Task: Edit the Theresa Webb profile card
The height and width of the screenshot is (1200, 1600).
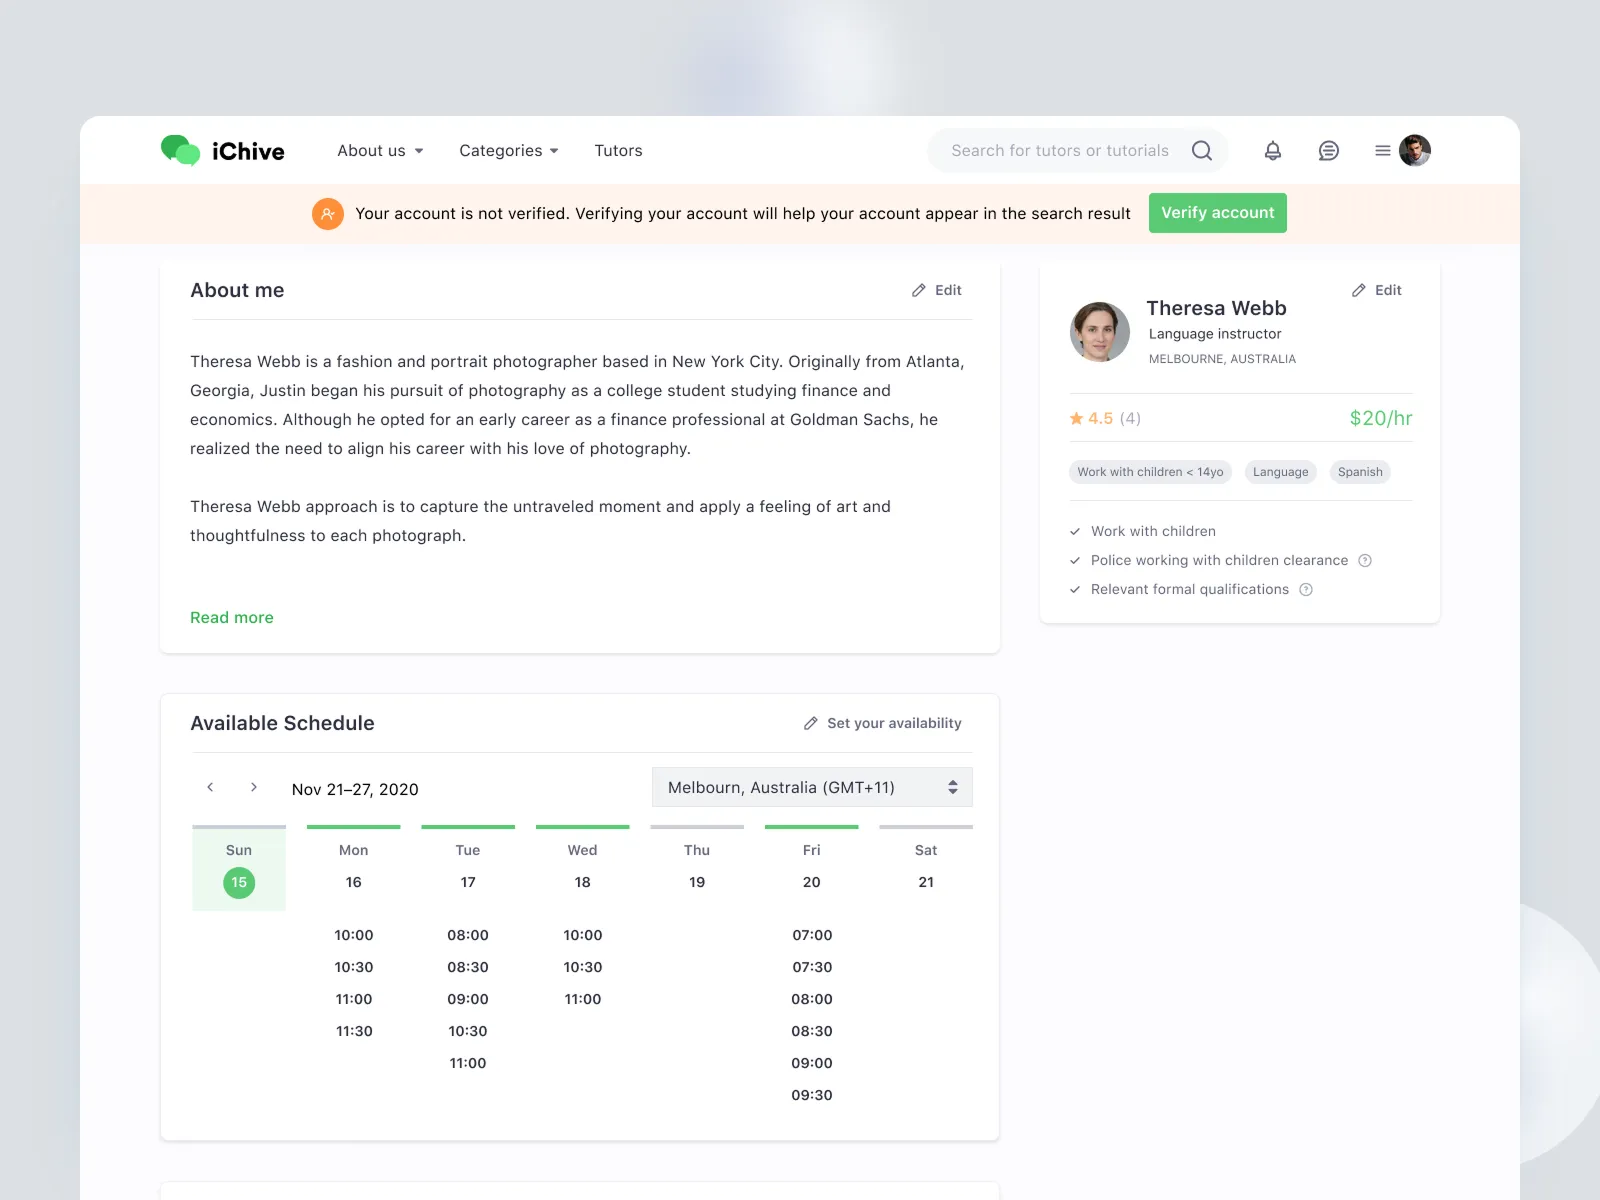Action: (x=1377, y=290)
